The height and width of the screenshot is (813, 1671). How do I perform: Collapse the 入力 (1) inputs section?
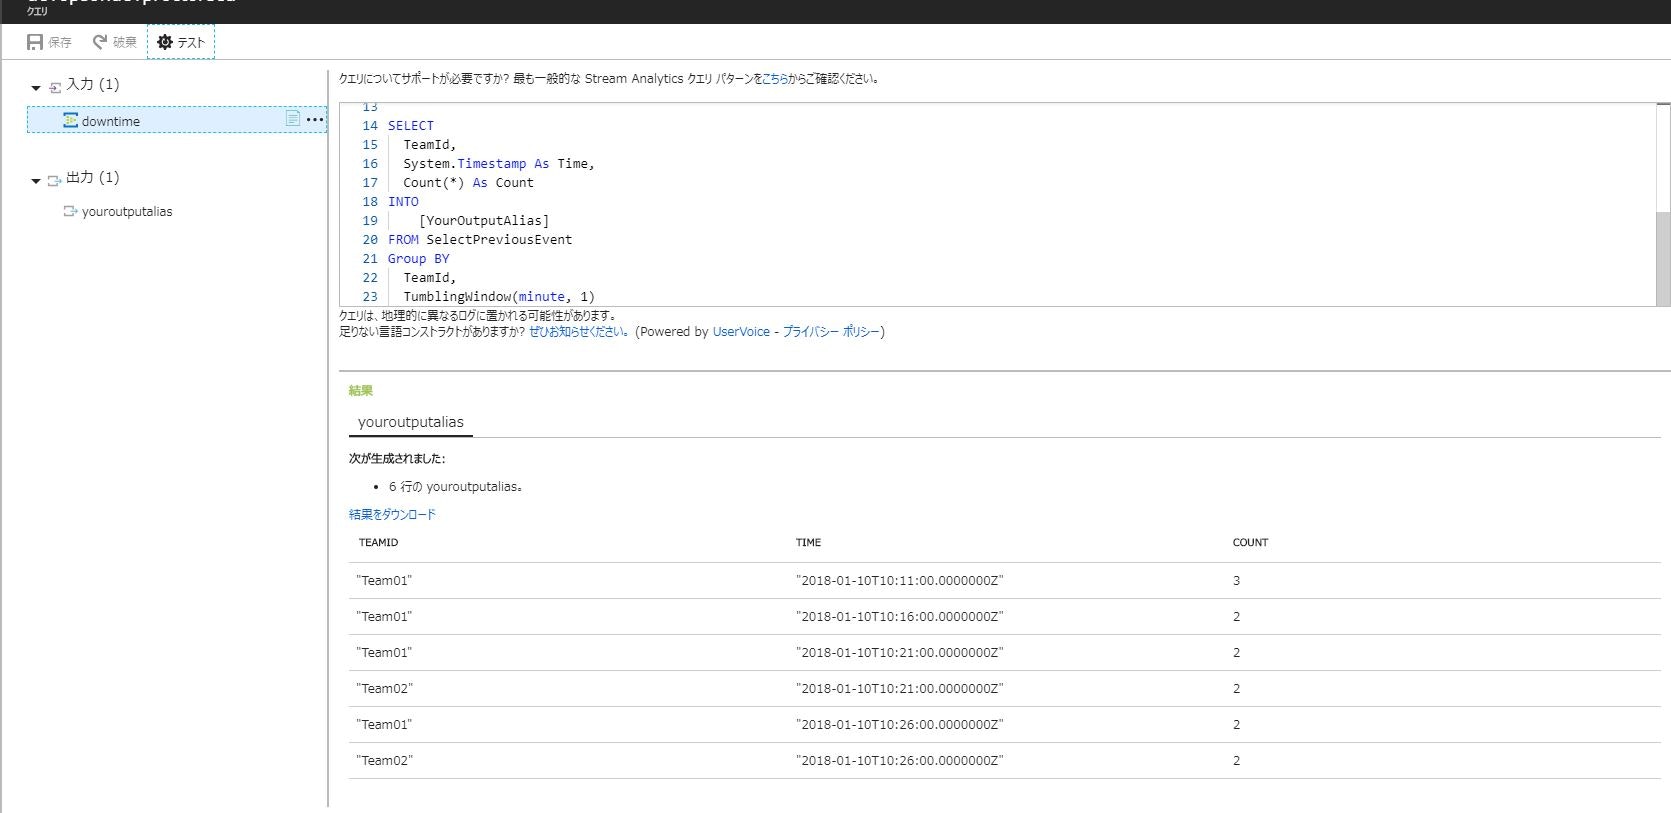coord(36,88)
